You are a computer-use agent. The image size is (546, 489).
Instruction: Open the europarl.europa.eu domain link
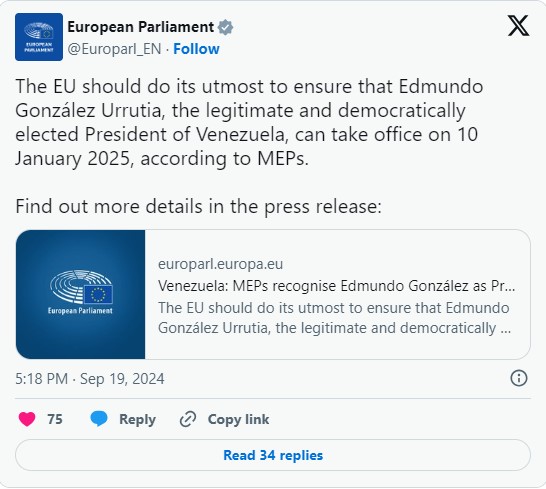(220, 264)
